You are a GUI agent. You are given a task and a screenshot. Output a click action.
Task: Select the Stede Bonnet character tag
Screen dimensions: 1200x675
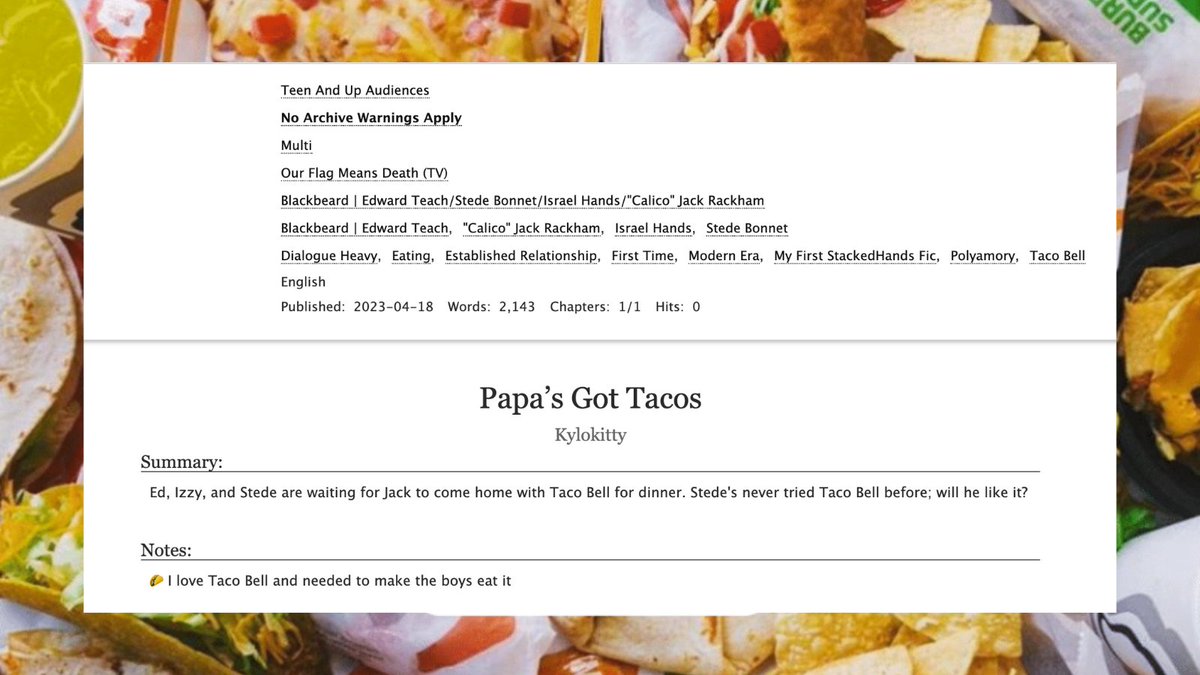click(747, 228)
